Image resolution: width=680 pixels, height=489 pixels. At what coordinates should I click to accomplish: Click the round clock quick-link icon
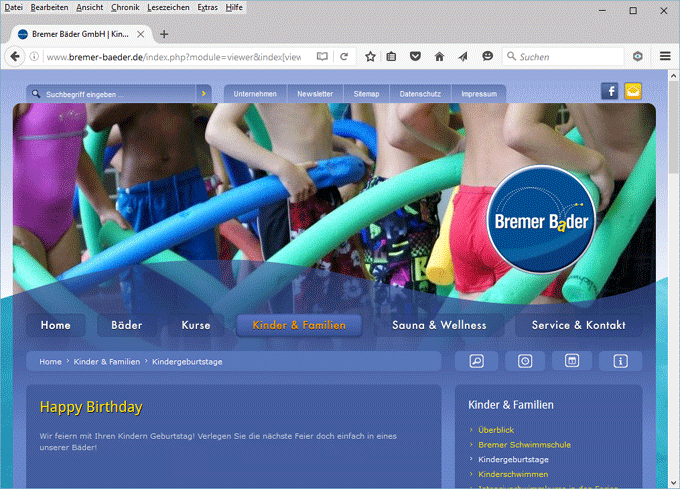[x=525, y=361]
